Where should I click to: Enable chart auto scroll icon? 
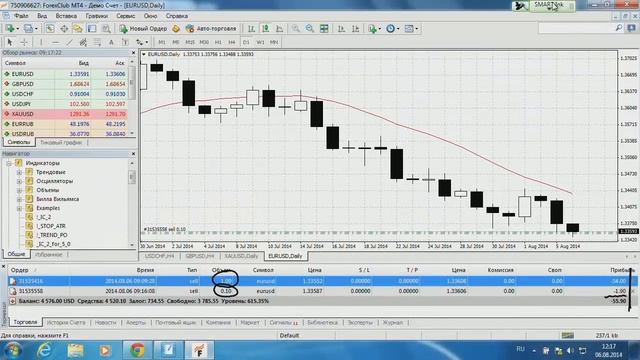click(341, 29)
